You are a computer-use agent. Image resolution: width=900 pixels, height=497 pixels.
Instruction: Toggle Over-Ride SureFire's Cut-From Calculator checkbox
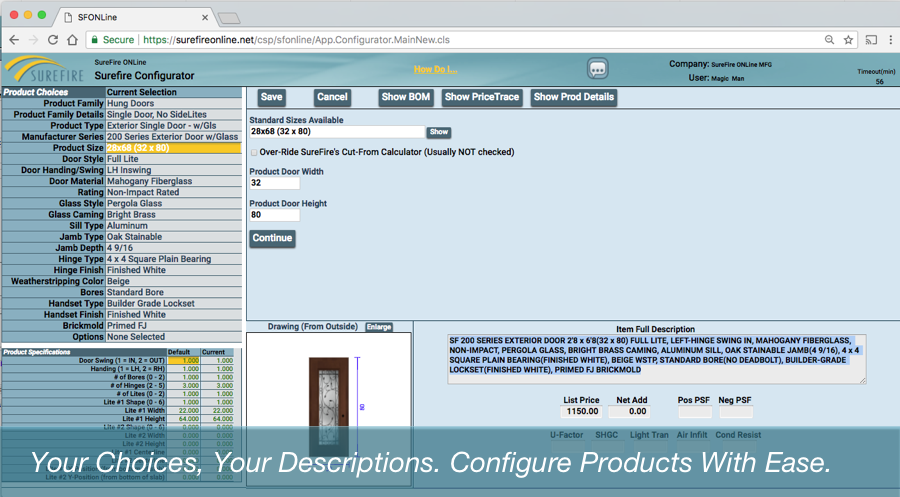[x=254, y=153]
